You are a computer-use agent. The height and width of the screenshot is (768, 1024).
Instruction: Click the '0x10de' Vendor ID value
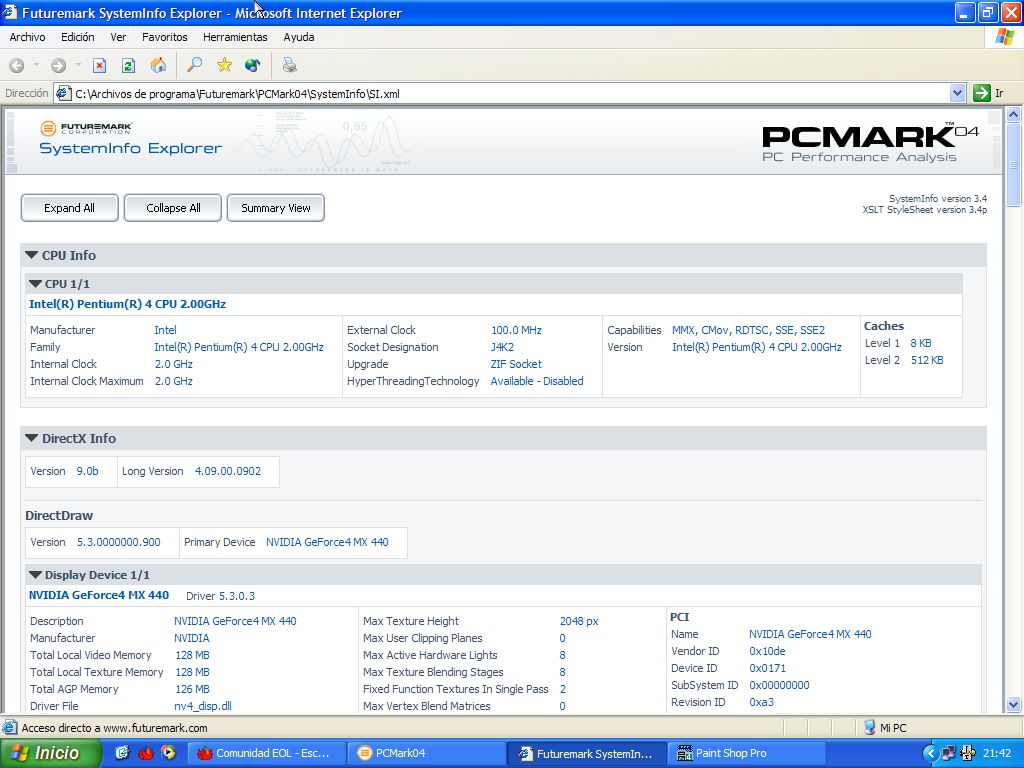click(x=767, y=651)
